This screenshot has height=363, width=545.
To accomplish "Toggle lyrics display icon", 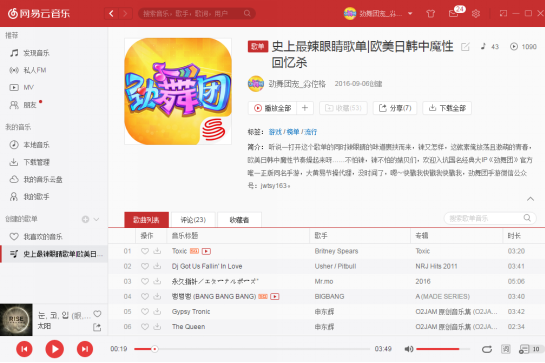I will (x=505, y=349).
